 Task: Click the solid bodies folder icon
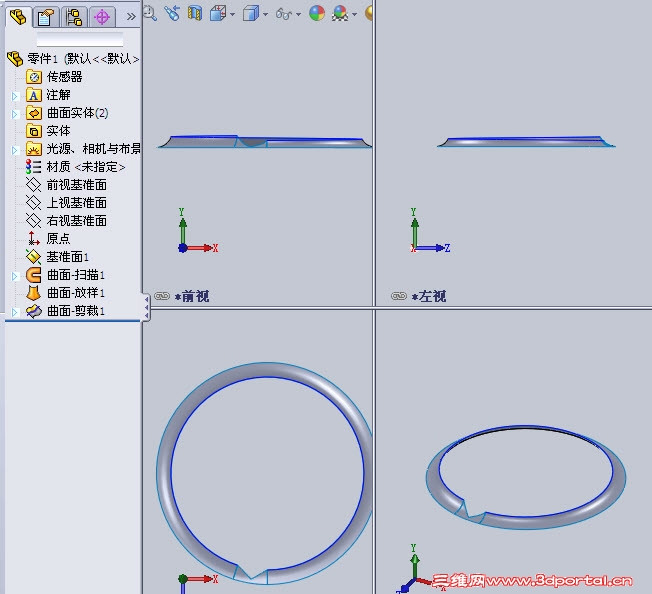pyautogui.click(x=34, y=131)
